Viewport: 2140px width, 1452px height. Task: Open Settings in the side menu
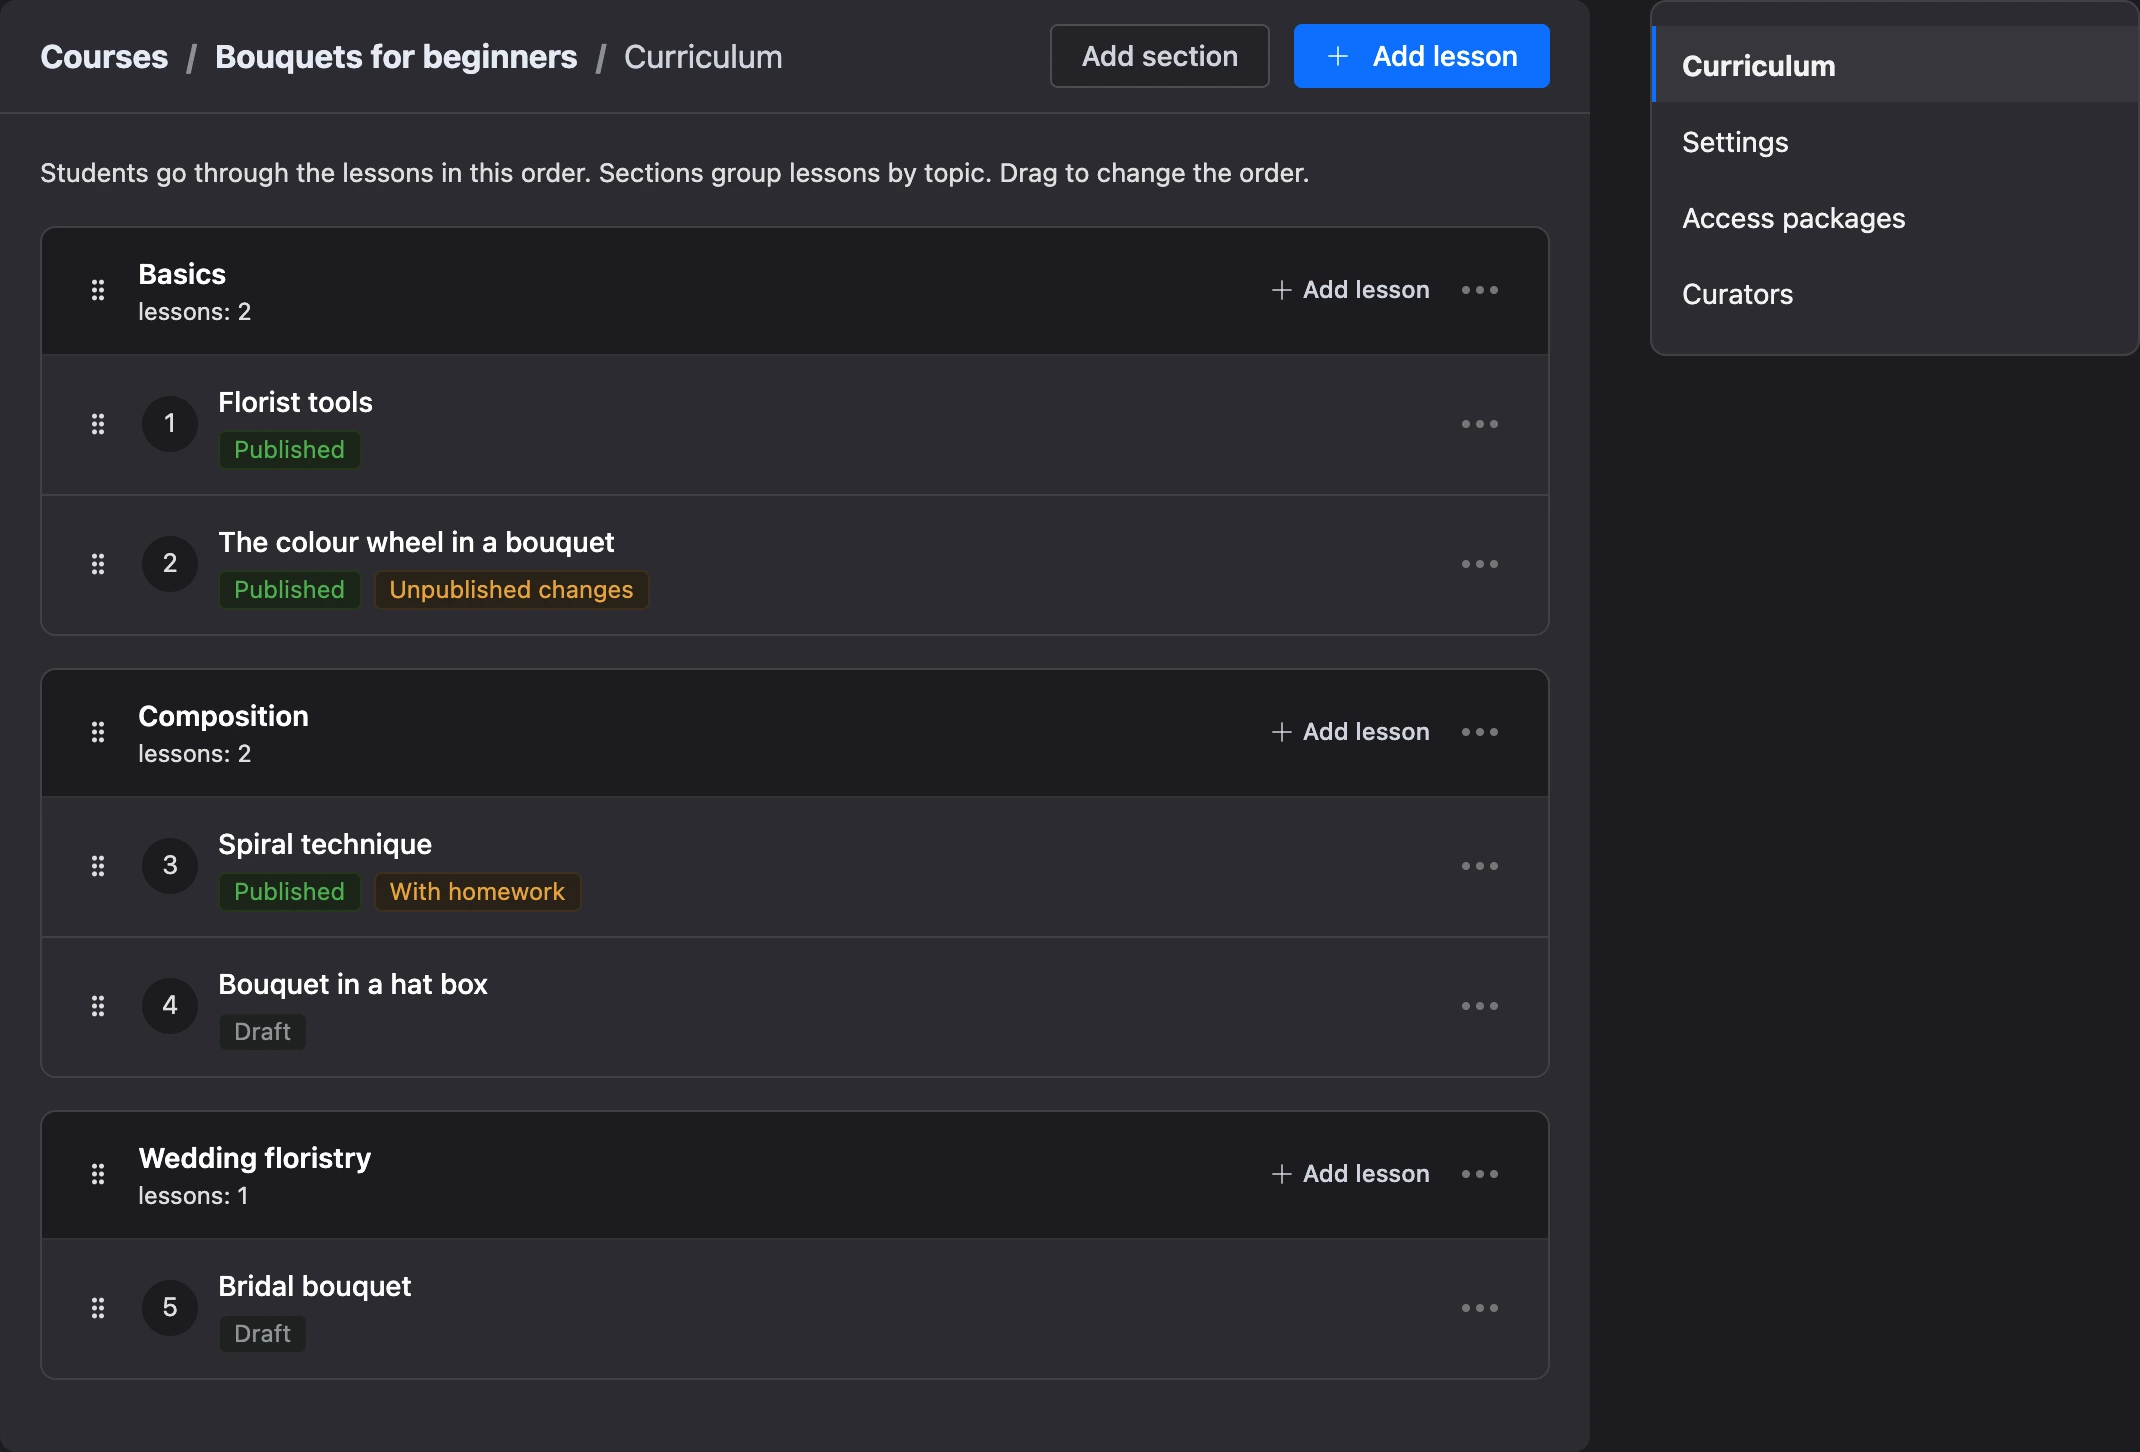click(1894, 142)
